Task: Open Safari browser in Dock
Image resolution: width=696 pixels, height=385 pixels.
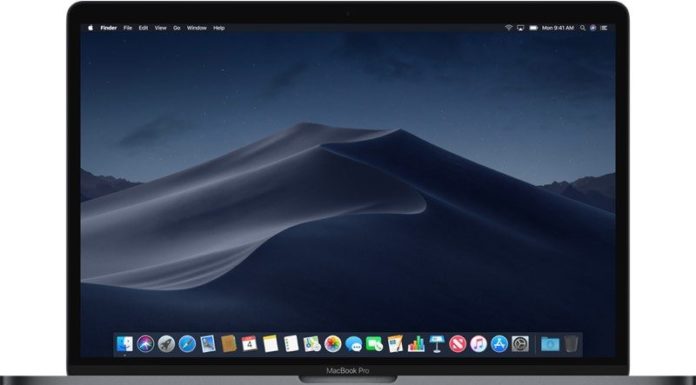Action: [187, 344]
